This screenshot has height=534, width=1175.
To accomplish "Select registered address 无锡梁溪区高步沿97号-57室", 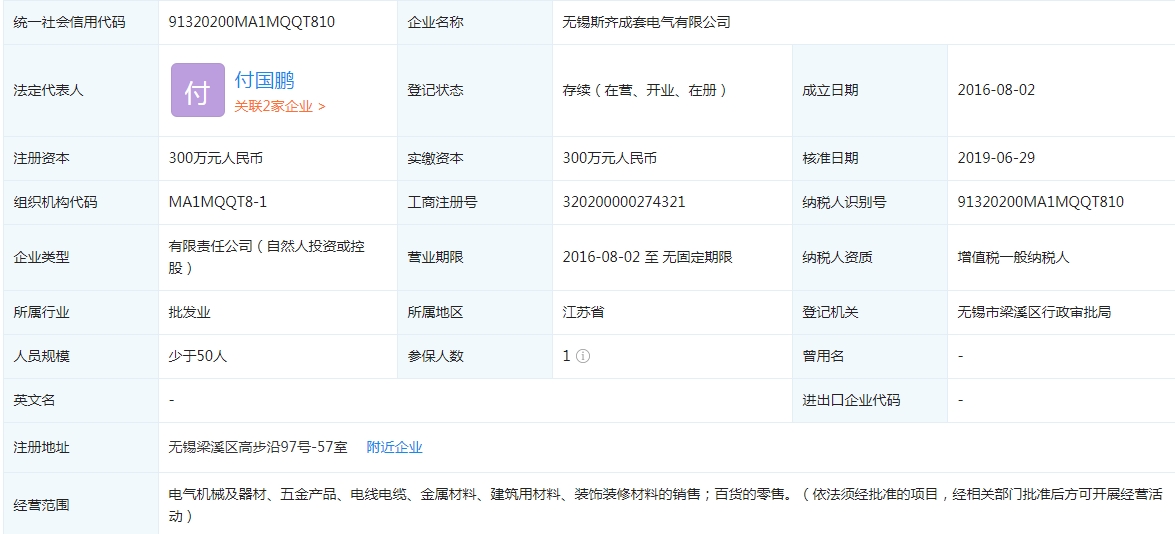I will point(258,447).
